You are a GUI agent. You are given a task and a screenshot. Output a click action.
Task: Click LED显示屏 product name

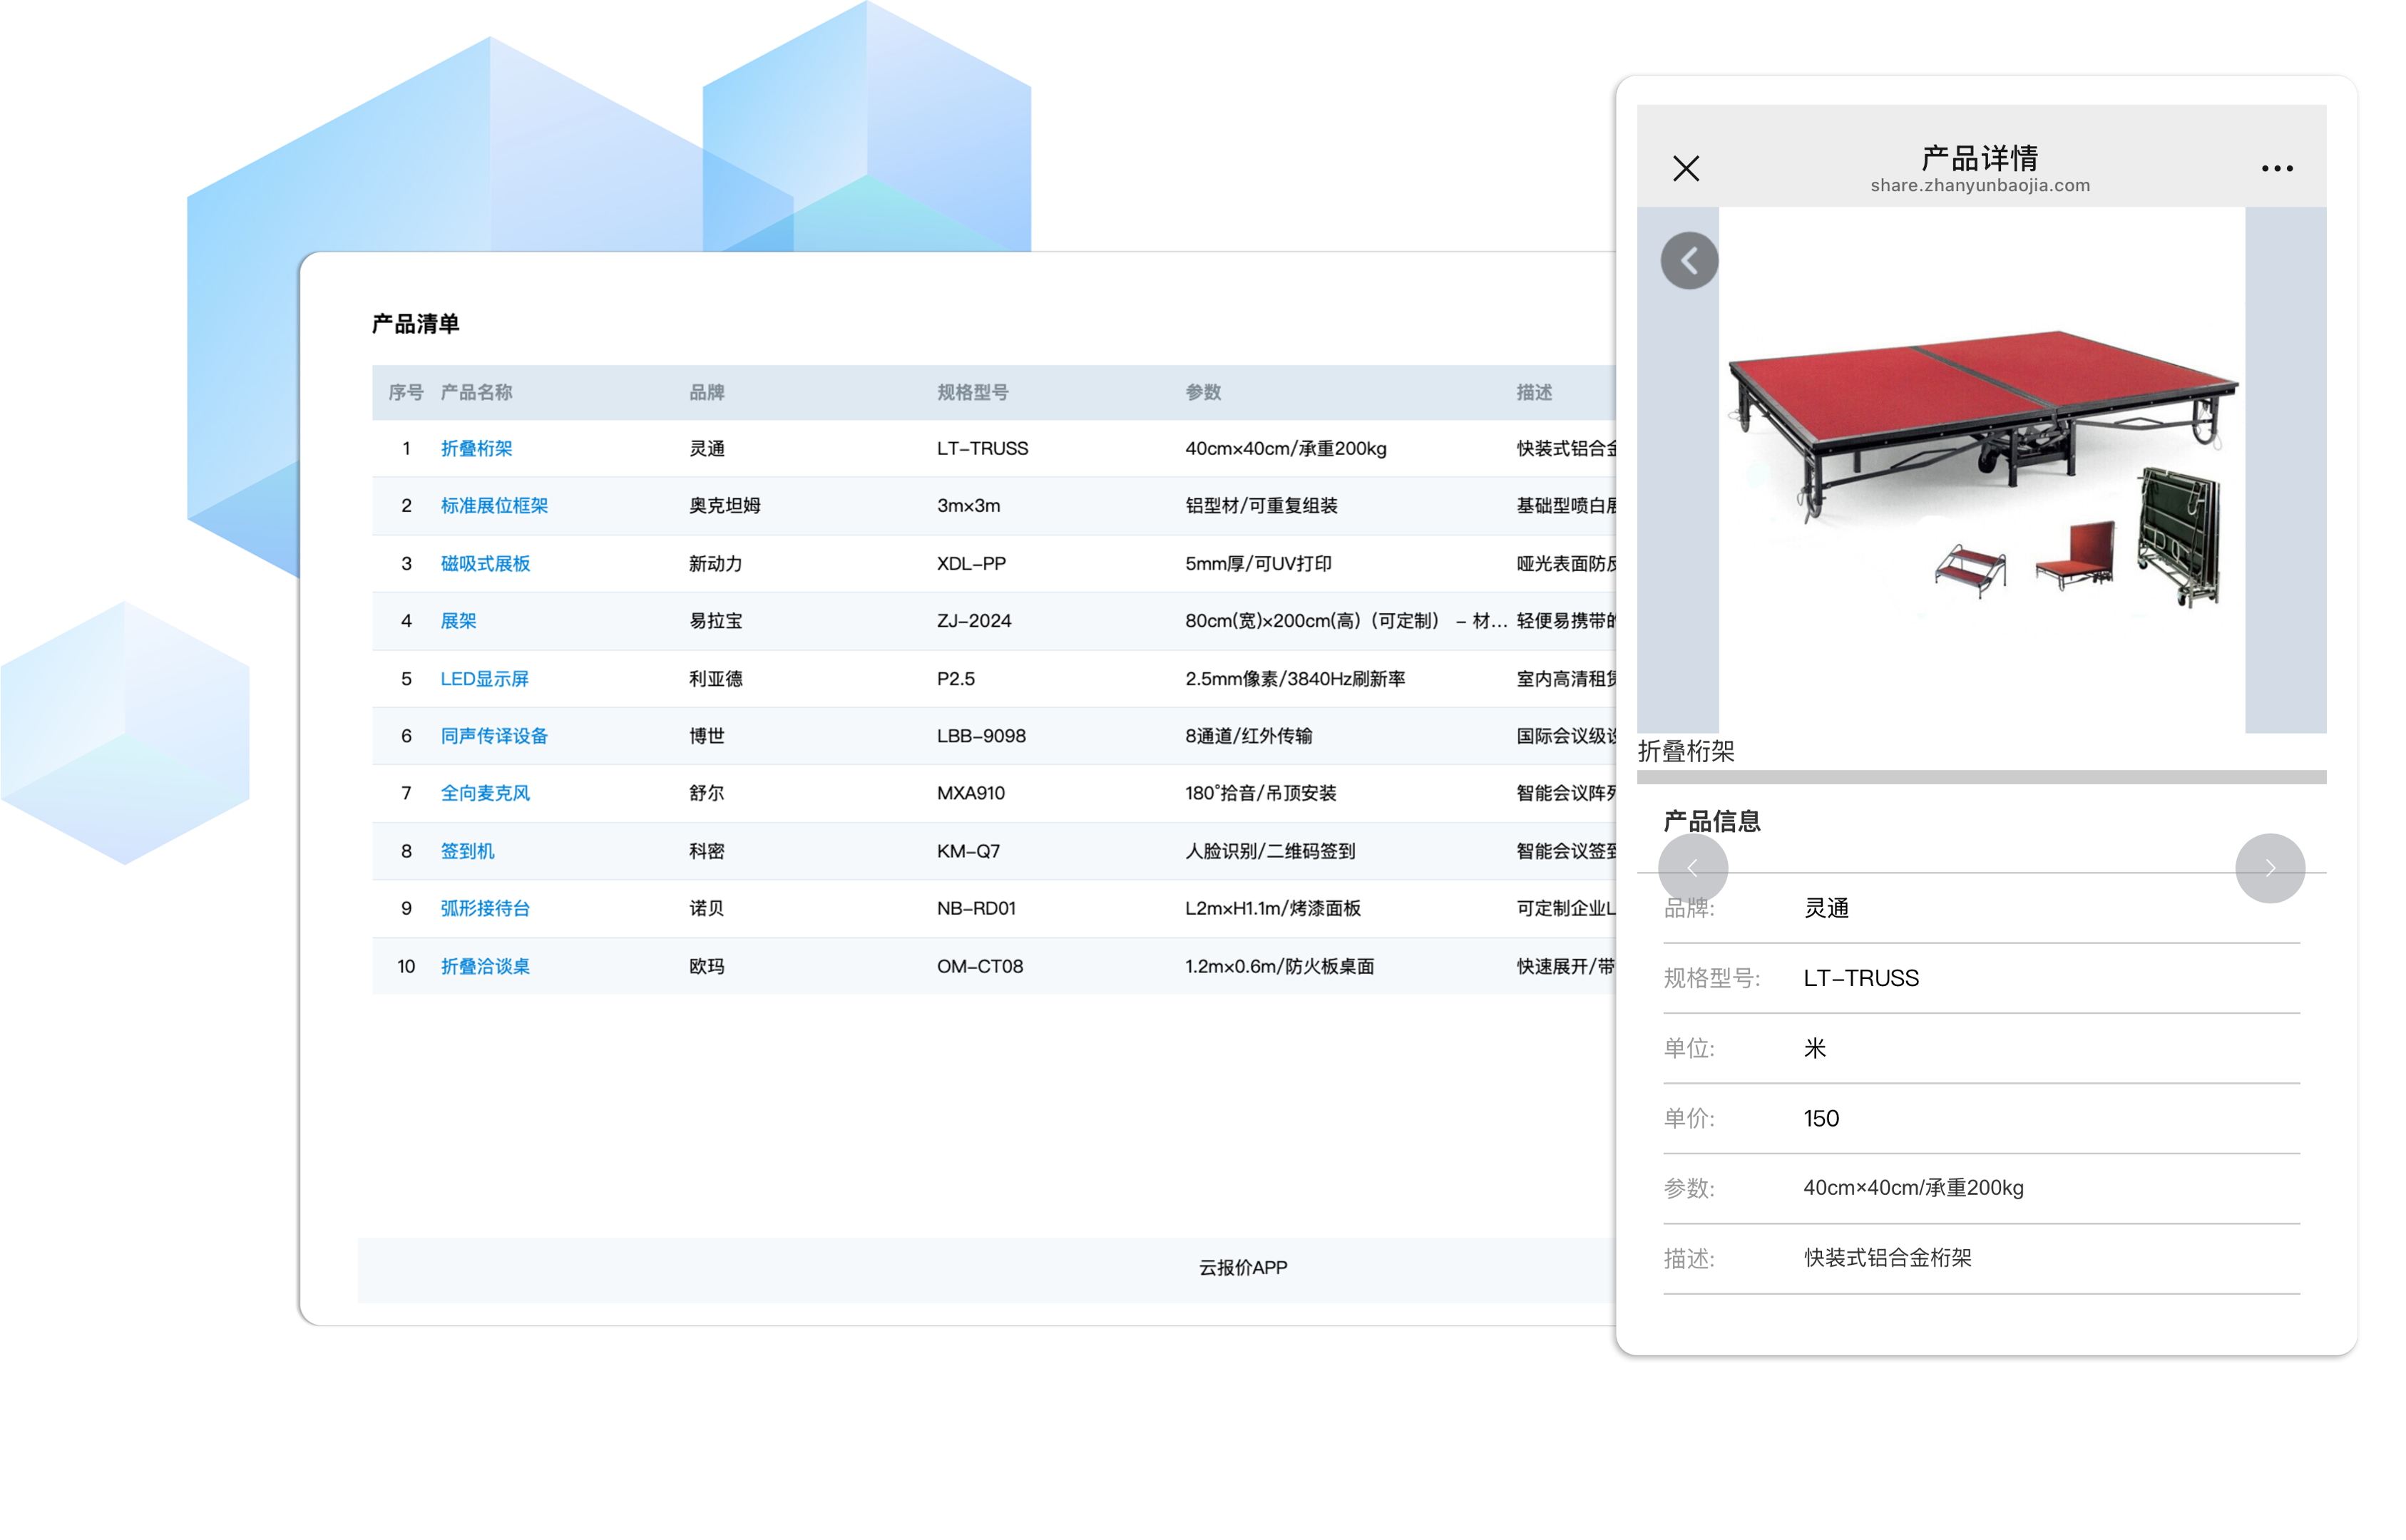click(484, 678)
